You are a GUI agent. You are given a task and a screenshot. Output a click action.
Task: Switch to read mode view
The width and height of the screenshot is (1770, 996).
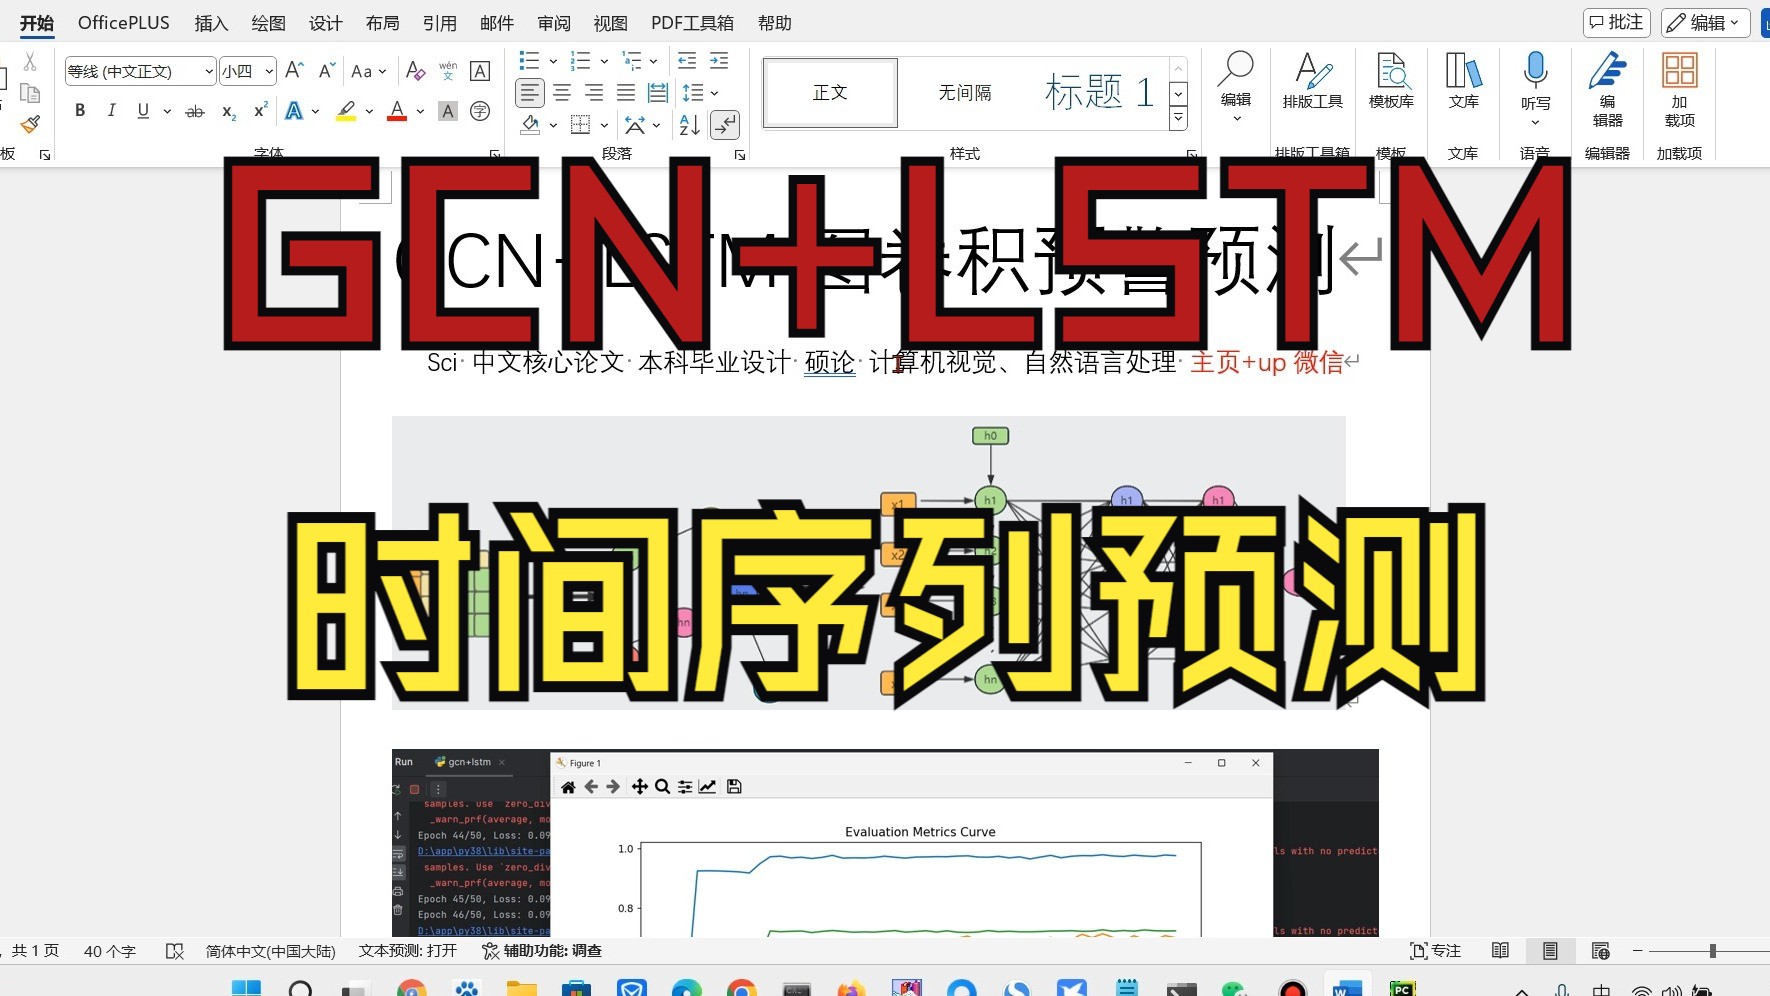coord(1500,951)
